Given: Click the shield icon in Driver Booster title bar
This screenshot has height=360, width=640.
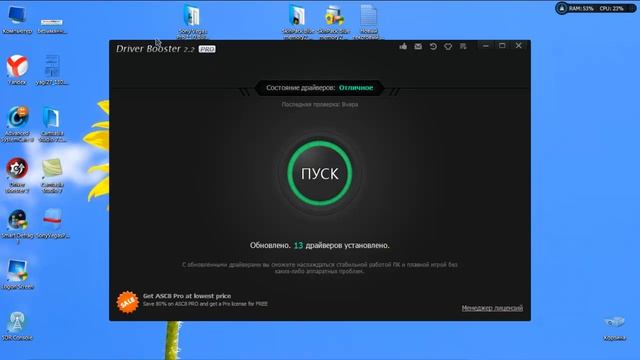Looking at the screenshot, I should pyautogui.click(x=448, y=47).
